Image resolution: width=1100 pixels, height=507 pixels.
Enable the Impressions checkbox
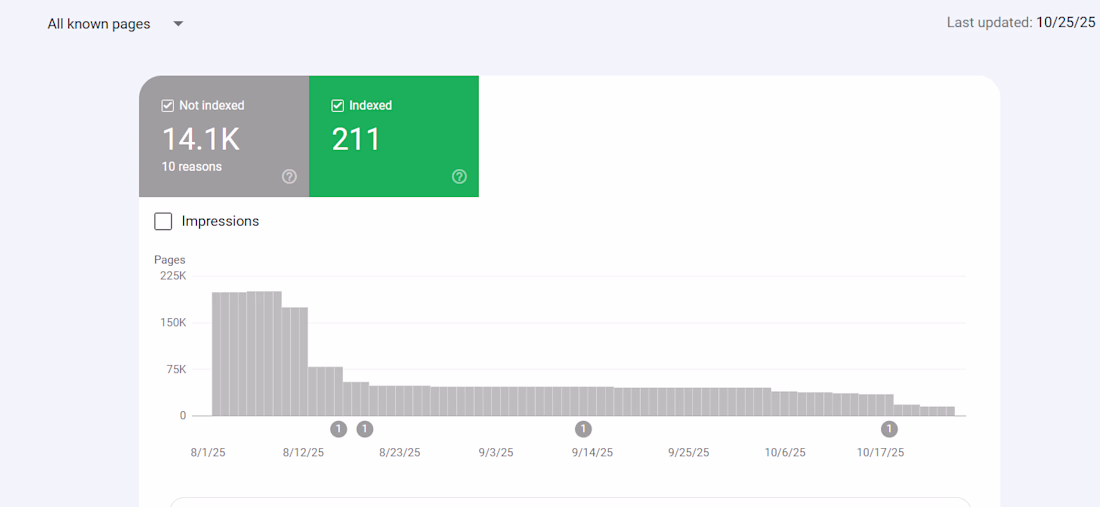pos(163,221)
